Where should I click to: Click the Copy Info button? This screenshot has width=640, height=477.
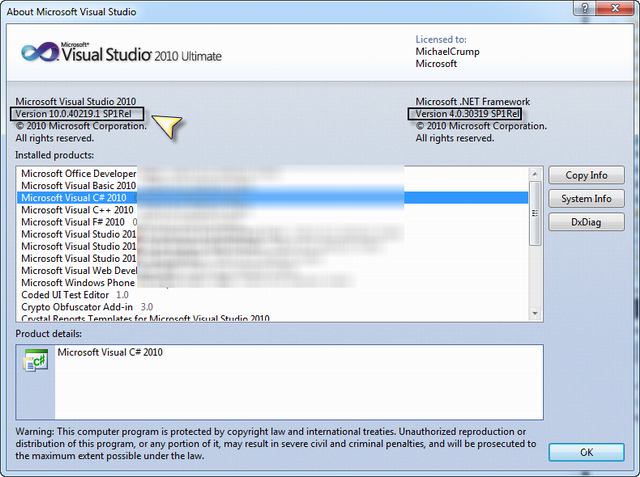pyautogui.click(x=586, y=175)
